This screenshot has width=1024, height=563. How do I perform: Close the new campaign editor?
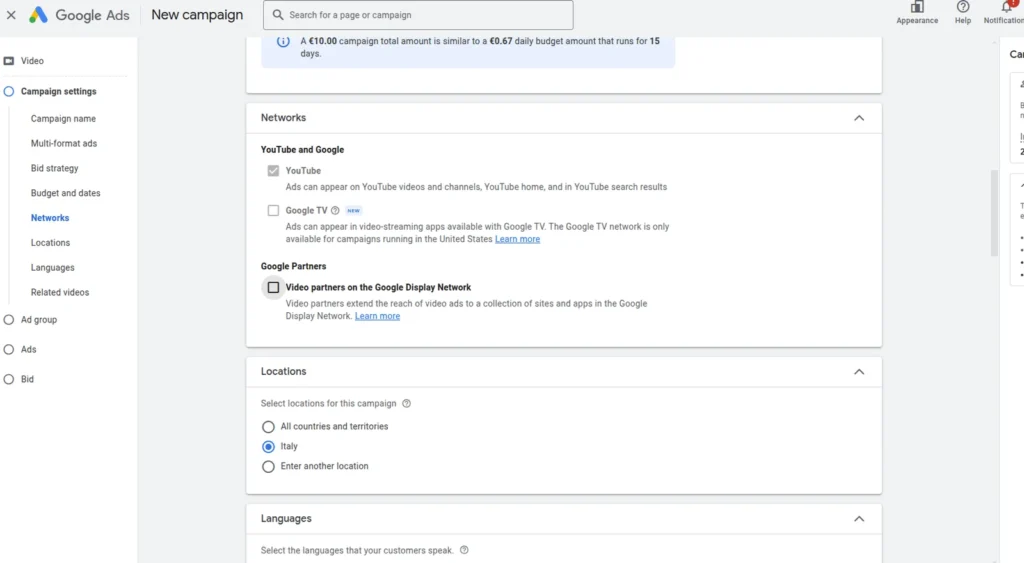pyautogui.click(x=11, y=15)
